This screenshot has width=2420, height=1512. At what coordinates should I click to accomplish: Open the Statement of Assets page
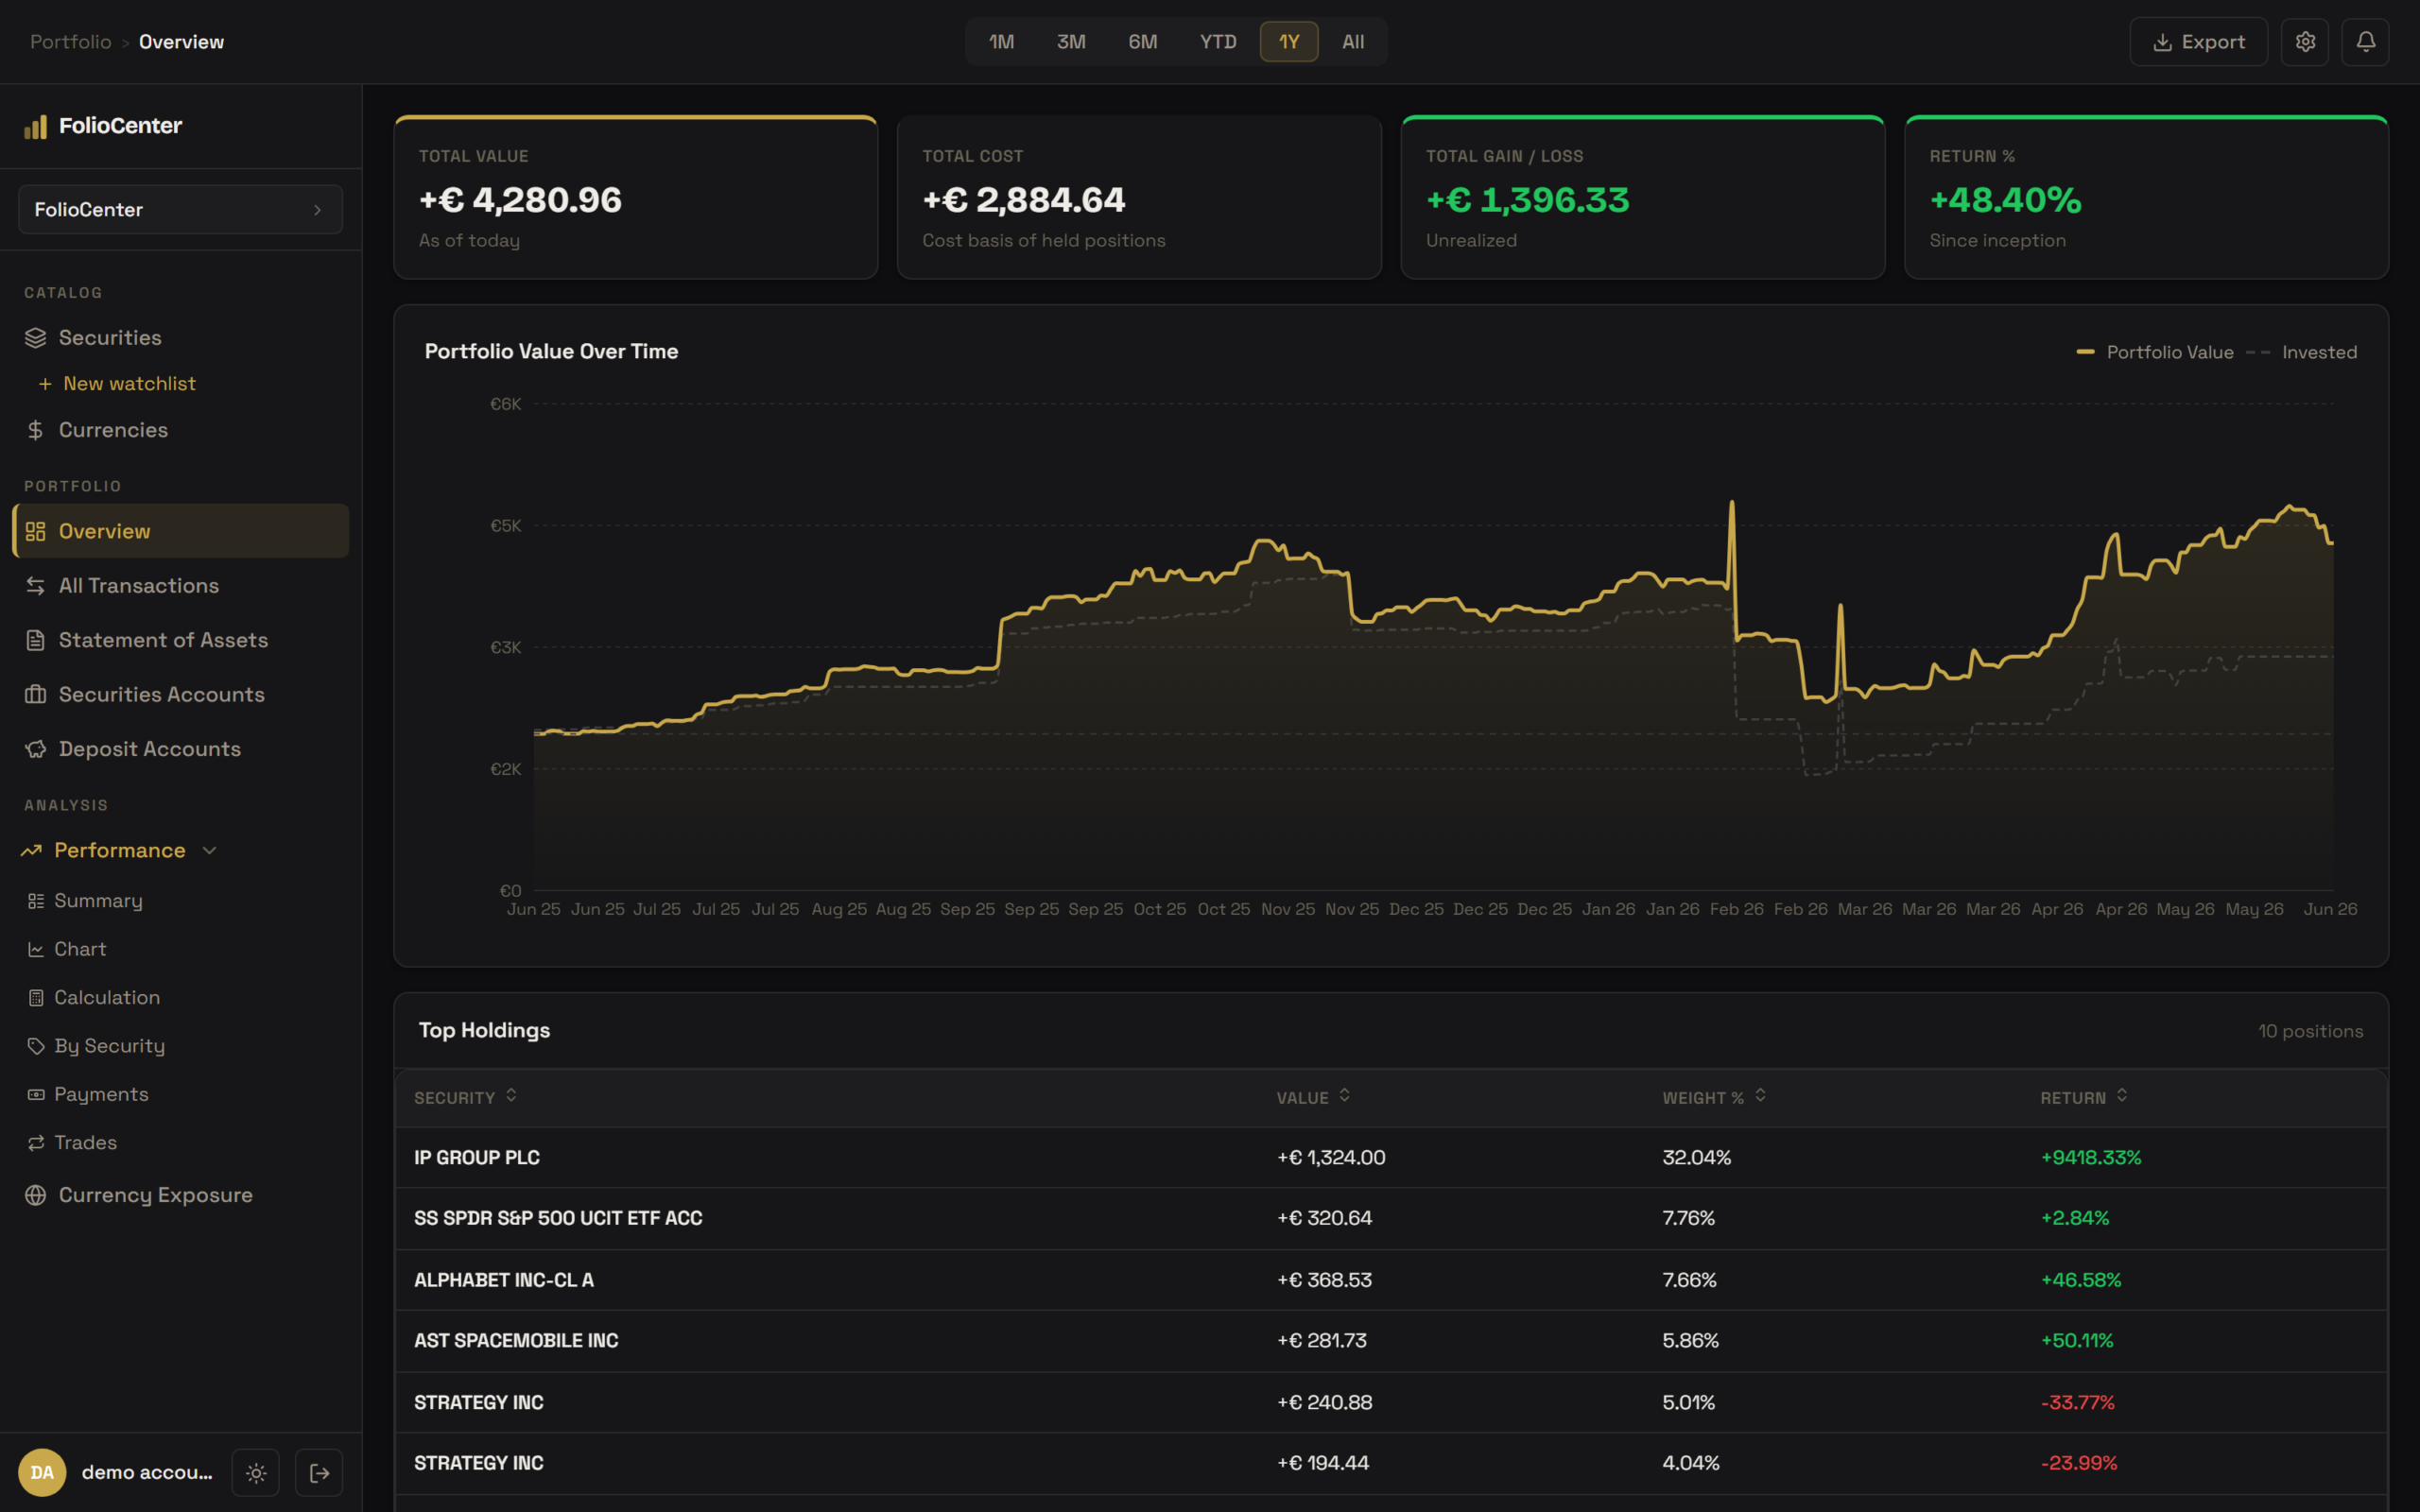coord(180,640)
